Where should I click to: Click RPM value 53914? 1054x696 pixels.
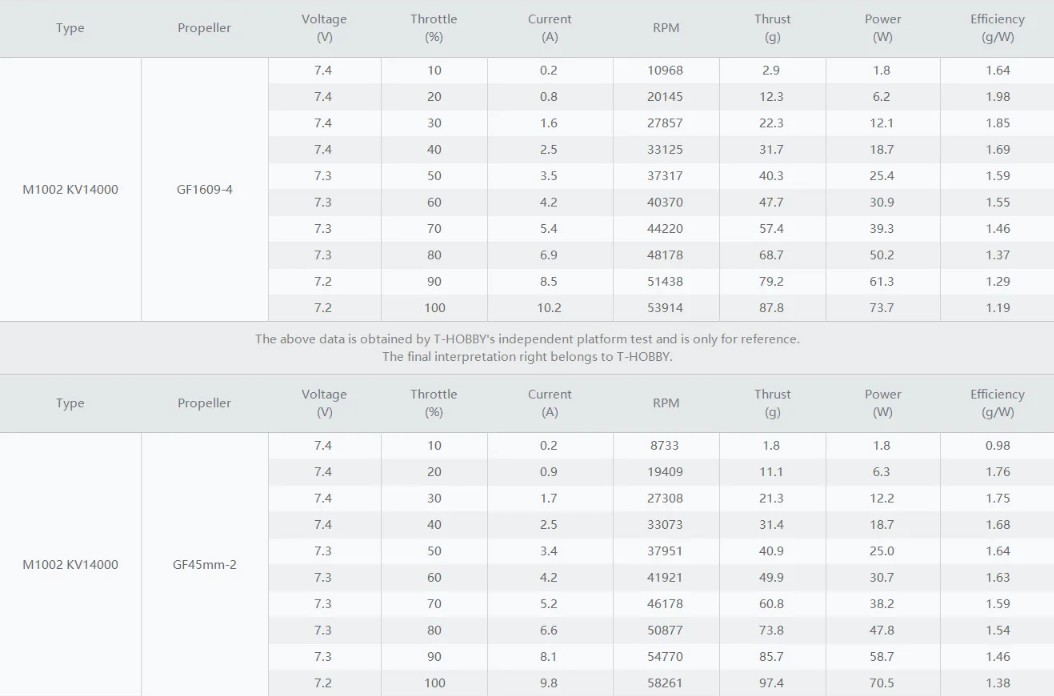(x=665, y=308)
